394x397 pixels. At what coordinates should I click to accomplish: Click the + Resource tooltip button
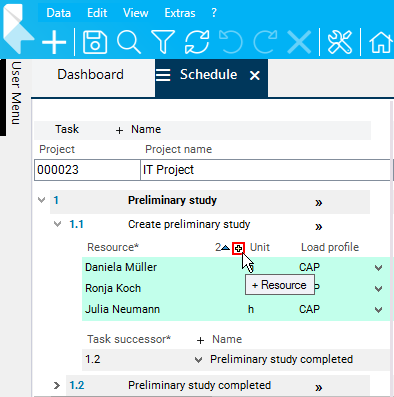tap(279, 285)
